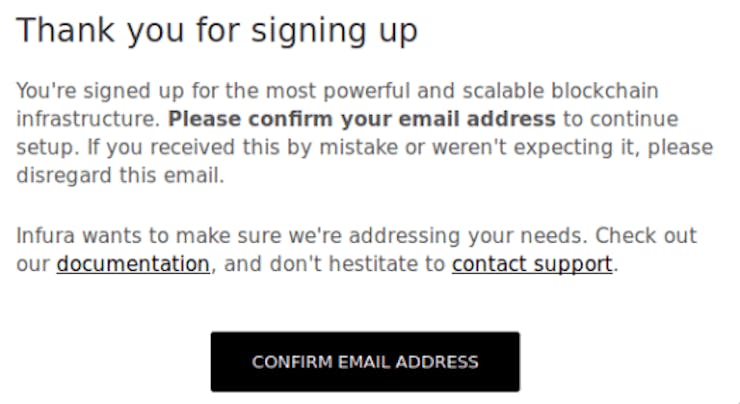Open the documentation link
740x404 pixels.
coord(133,264)
